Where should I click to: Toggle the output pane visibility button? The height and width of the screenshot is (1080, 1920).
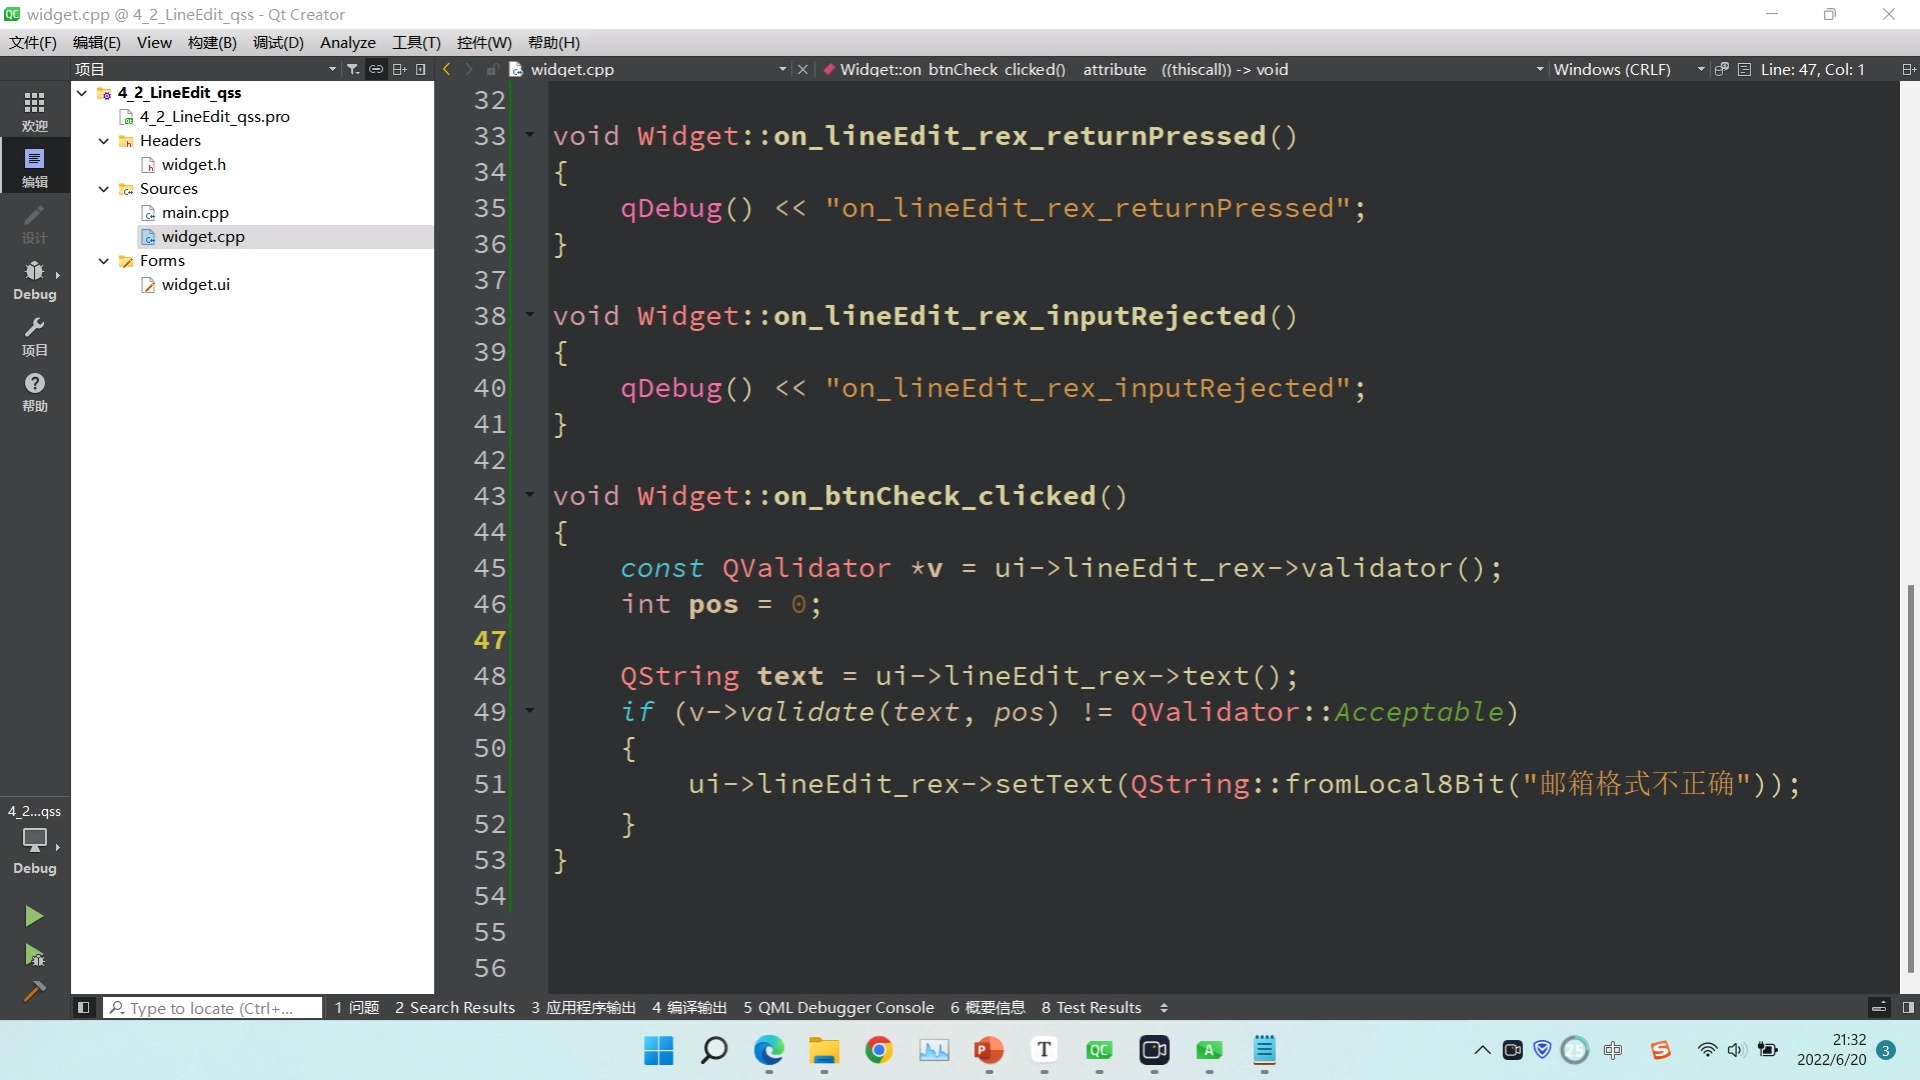(x=1879, y=1007)
